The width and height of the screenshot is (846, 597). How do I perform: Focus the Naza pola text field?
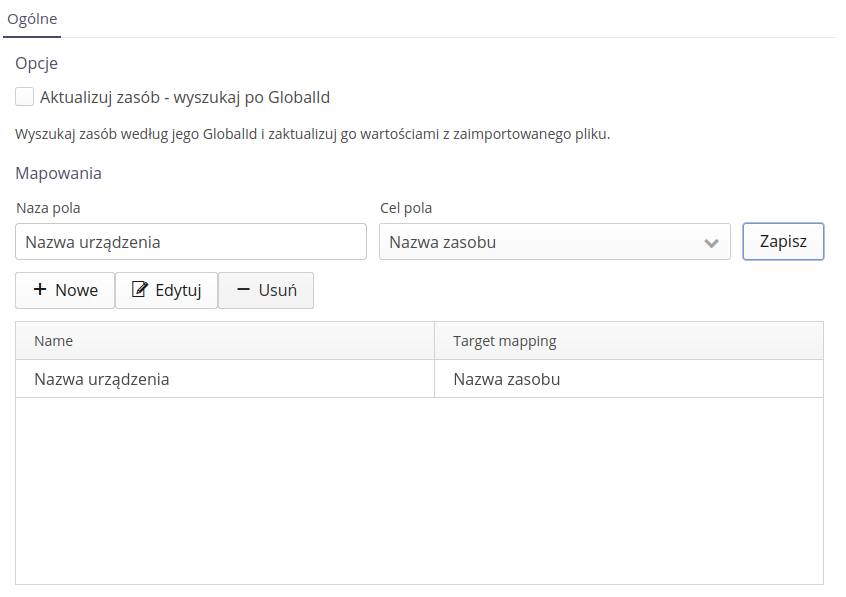click(x=191, y=242)
